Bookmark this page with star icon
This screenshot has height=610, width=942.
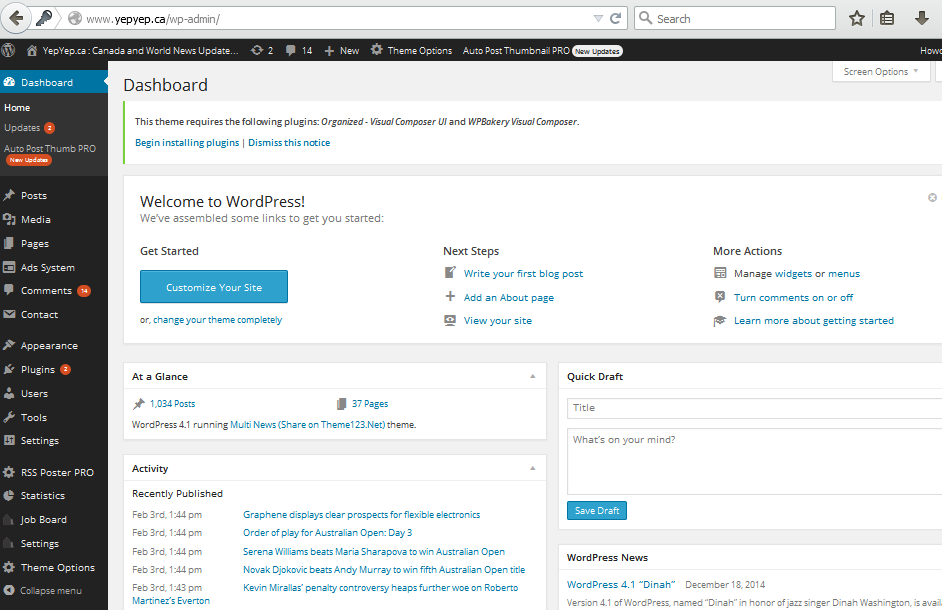(x=857, y=19)
